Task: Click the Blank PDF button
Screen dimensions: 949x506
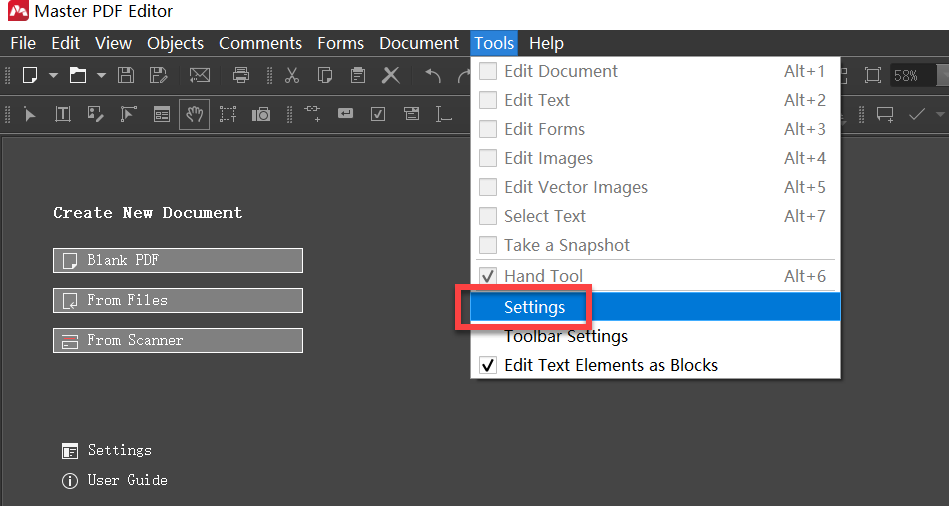Action: click(x=178, y=260)
